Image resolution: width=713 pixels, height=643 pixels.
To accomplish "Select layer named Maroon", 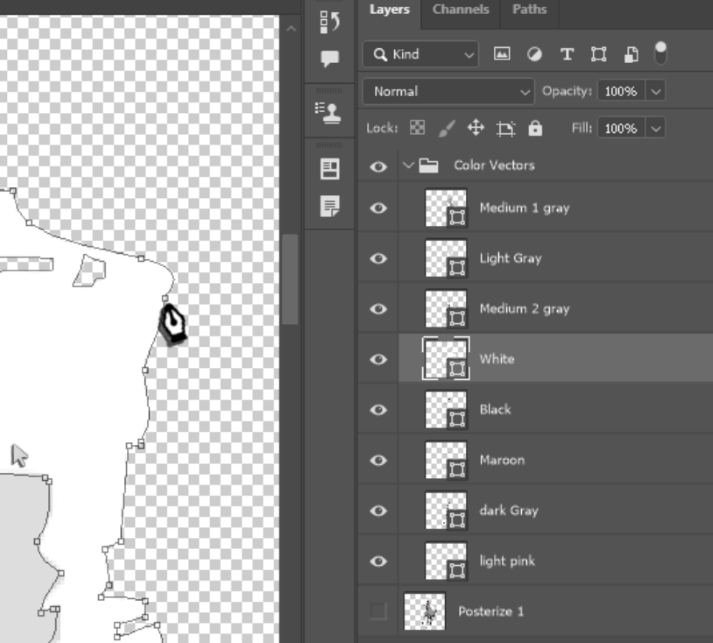I will pyautogui.click(x=502, y=460).
